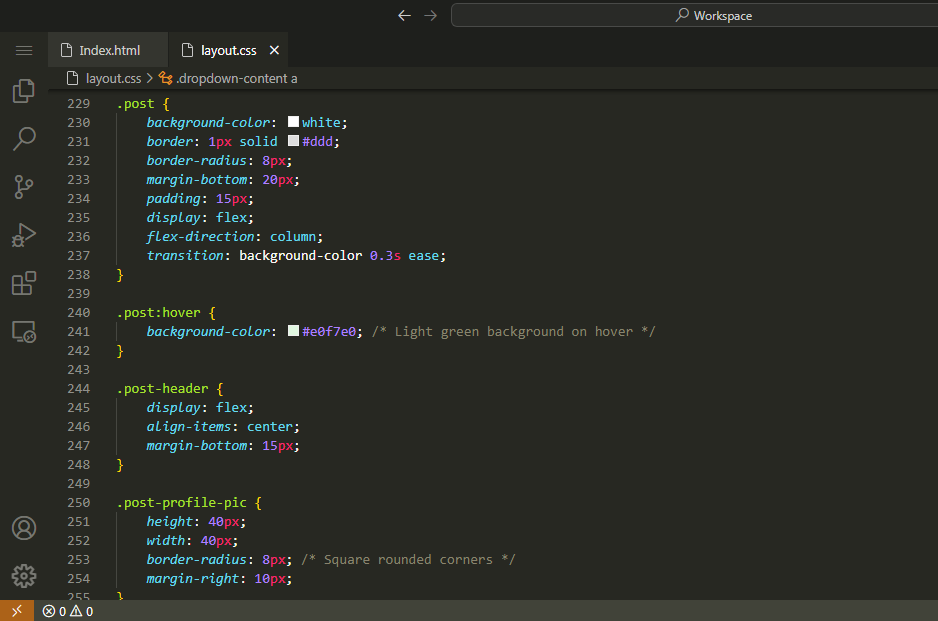The height and width of the screenshot is (621, 938).
Task: Click the #e0f7e0 color swatch
Action: tap(294, 331)
